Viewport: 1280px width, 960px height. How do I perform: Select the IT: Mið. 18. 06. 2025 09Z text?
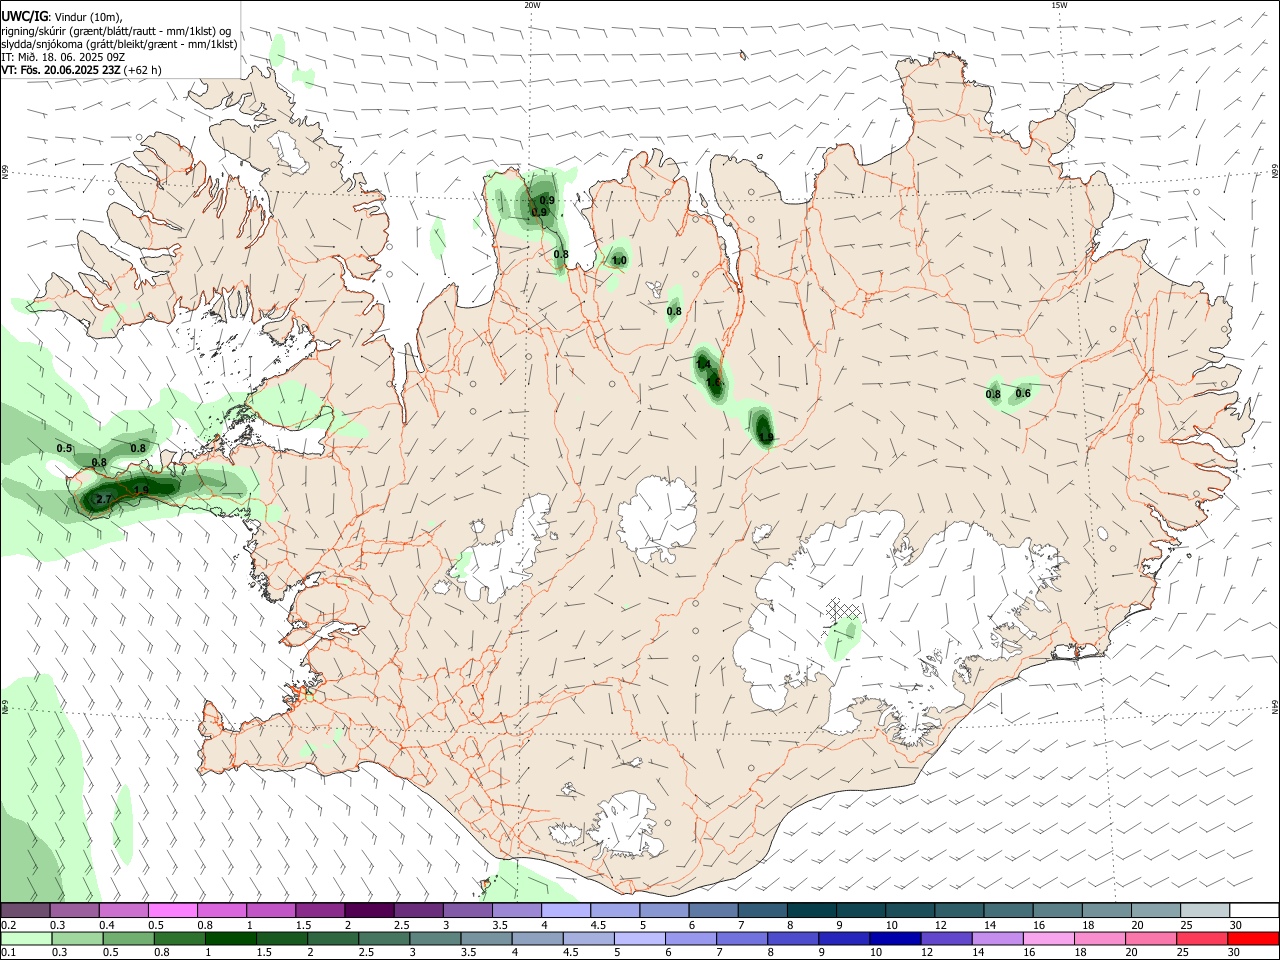coord(63,57)
